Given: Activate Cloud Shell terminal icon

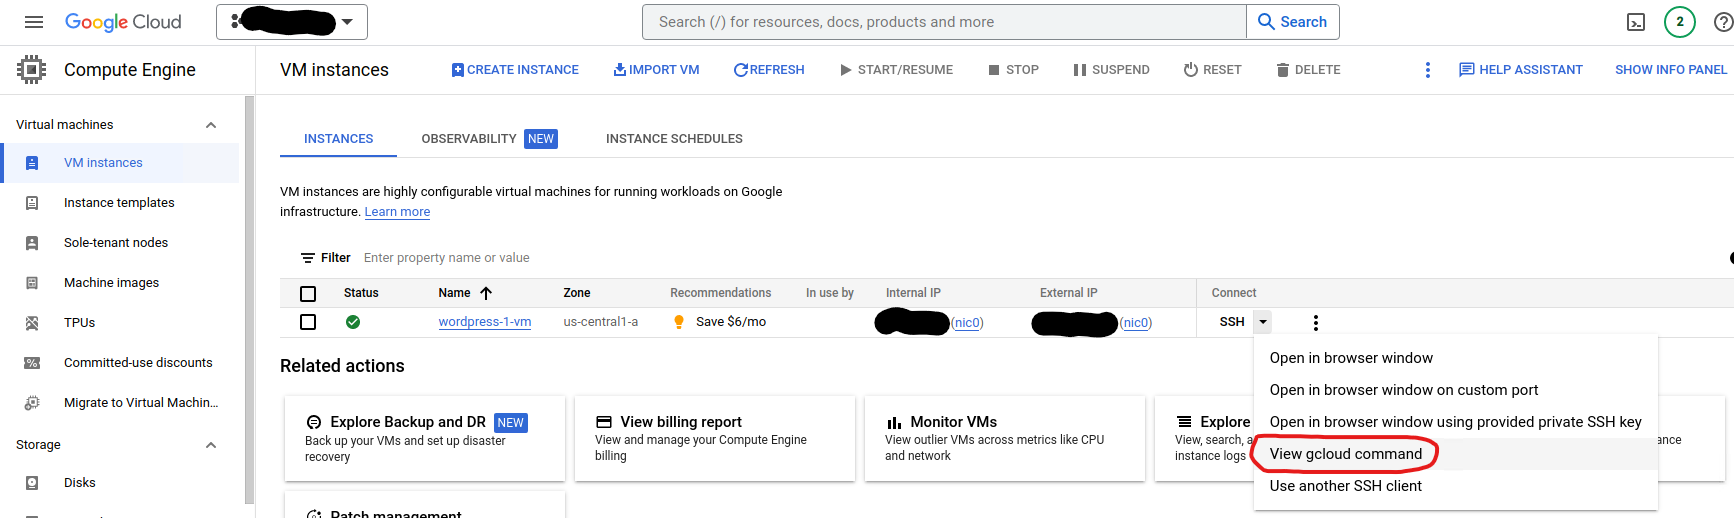Looking at the screenshot, I should (1636, 22).
